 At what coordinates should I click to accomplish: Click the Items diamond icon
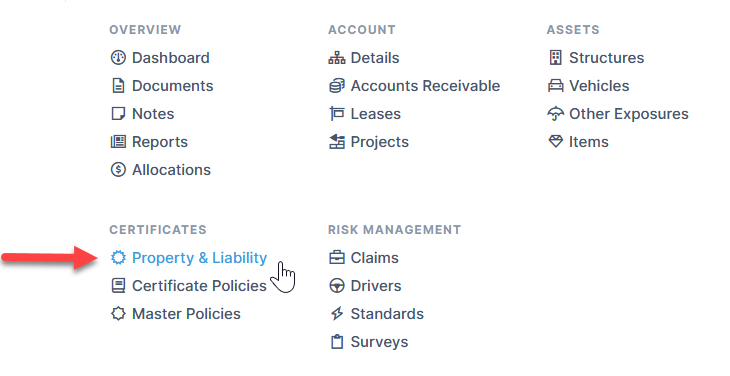pos(555,141)
